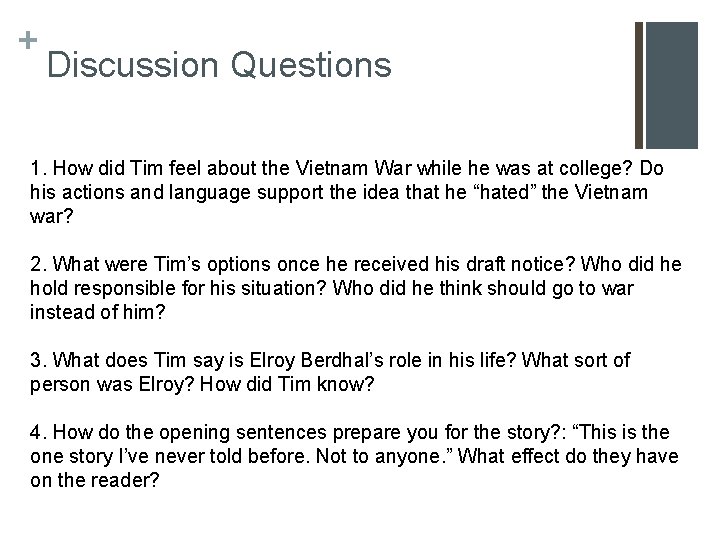Image resolution: width=720 pixels, height=540 pixels.
Task: Click the thin brown vertical bar
Action: coord(639,85)
